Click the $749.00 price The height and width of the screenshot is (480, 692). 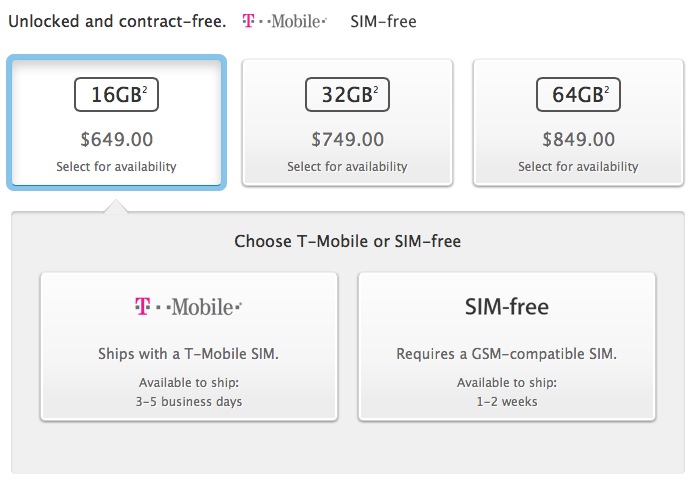347,138
